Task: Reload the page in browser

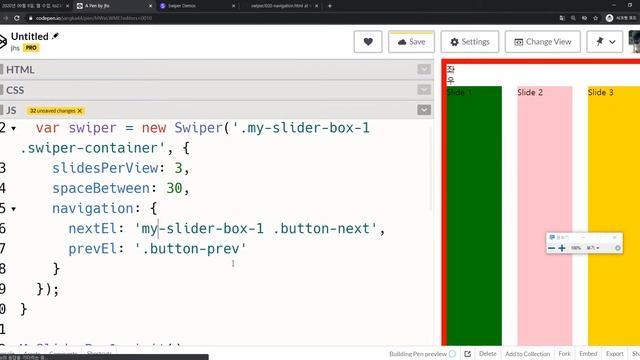Action: [17, 18]
